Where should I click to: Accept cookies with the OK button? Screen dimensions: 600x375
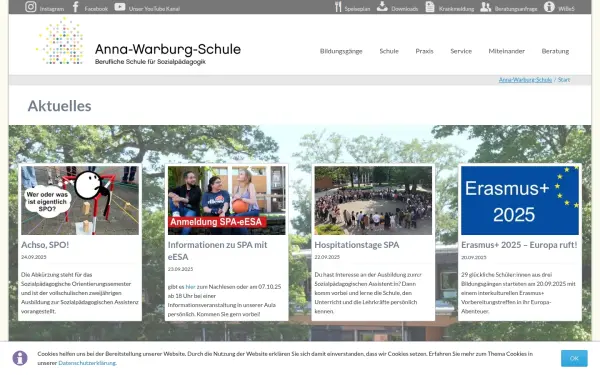click(574, 358)
